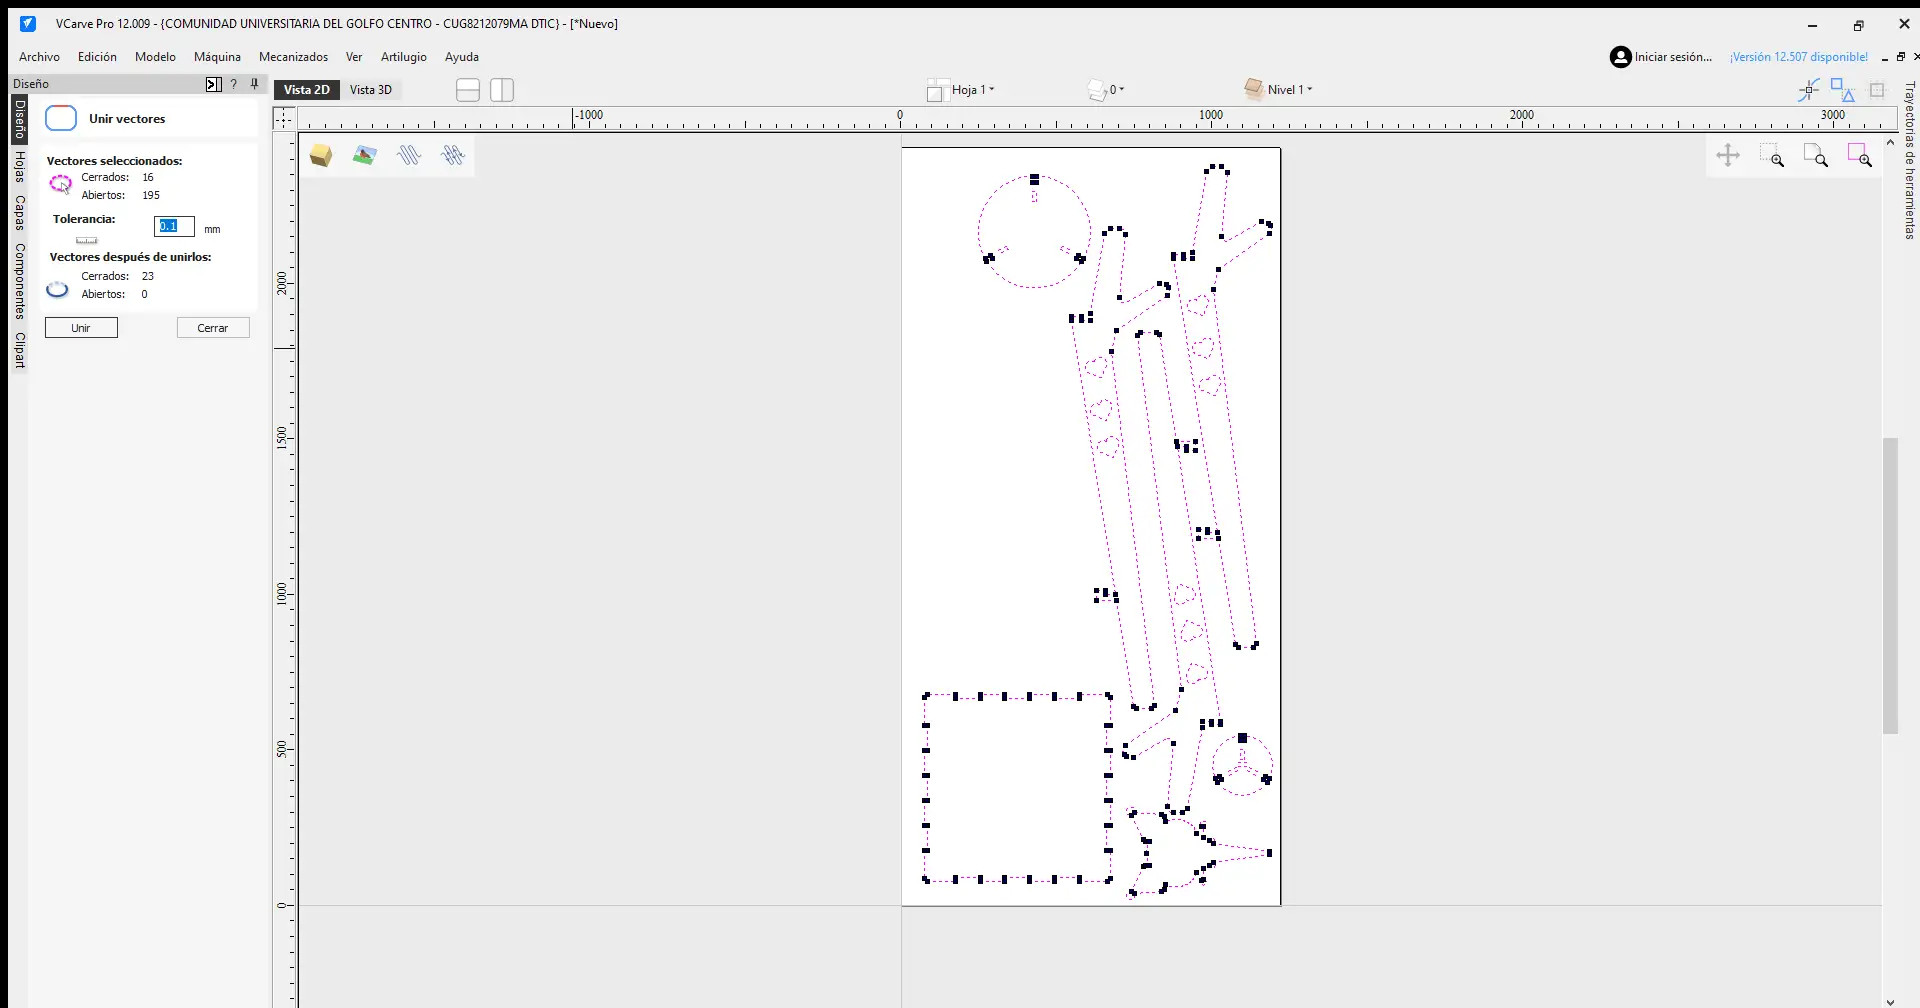Click the plain wavy toolpath lines icon
The width and height of the screenshot is (1920, 1008).
click(x=409, y=156)
